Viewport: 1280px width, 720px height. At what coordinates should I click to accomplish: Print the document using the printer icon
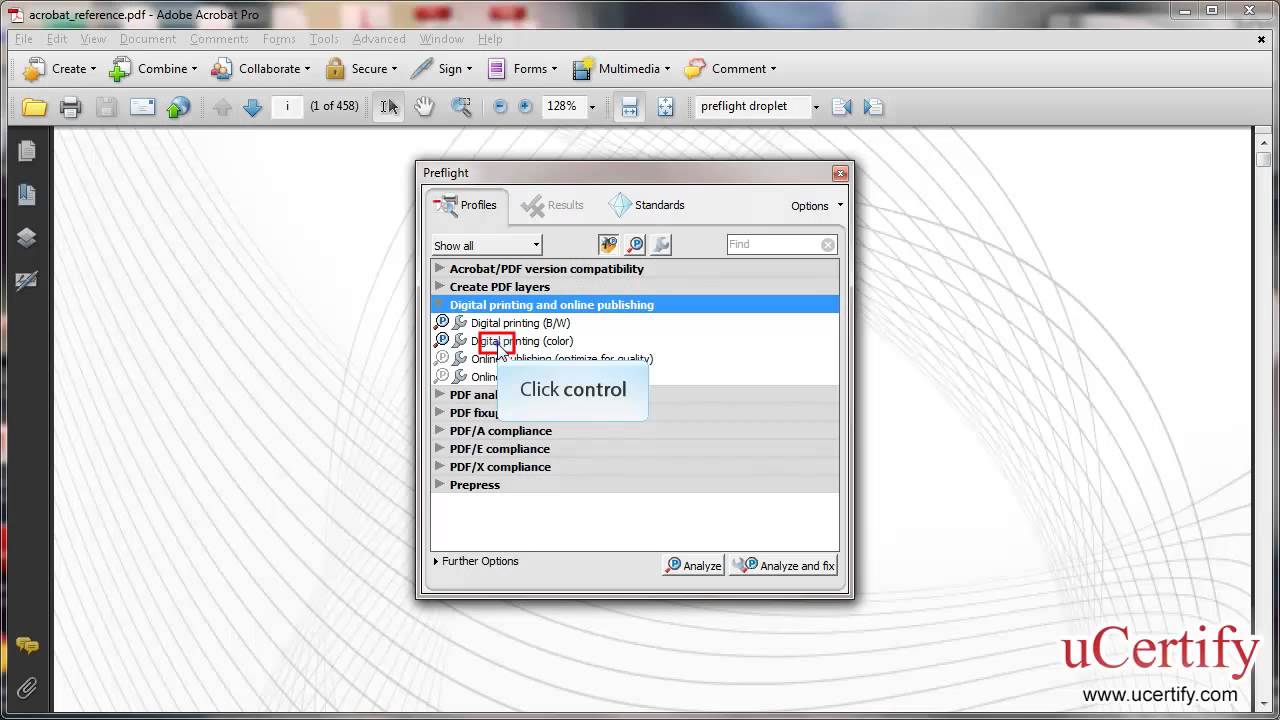tap(70, 107)
